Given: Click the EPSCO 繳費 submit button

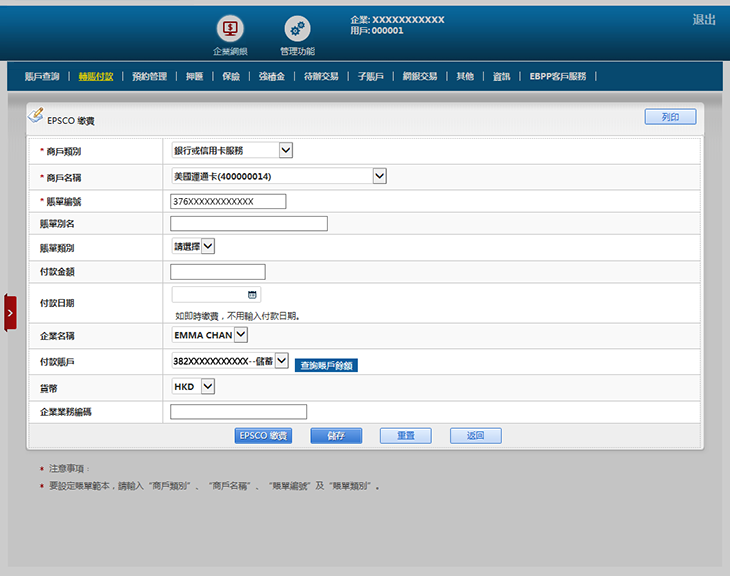Looking at the screenshot, I should tap(264, 436).
